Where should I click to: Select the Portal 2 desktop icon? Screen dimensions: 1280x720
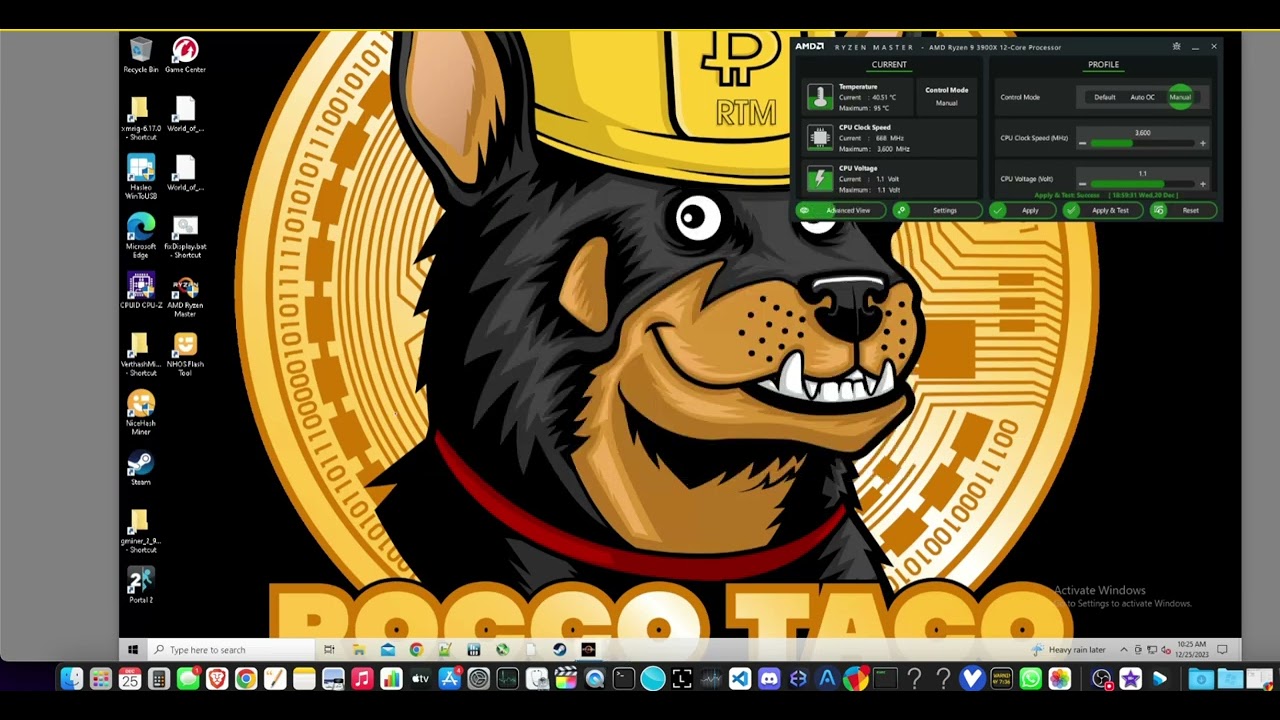coord(140,585)
